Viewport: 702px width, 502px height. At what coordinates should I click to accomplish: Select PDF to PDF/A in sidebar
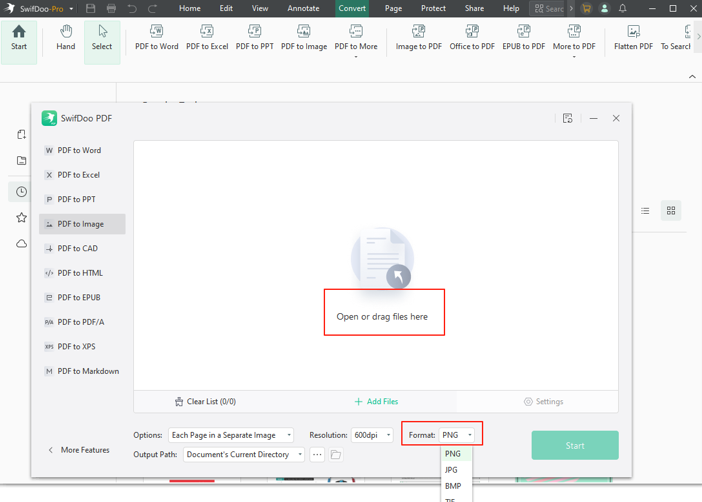(x=82, y=322)
